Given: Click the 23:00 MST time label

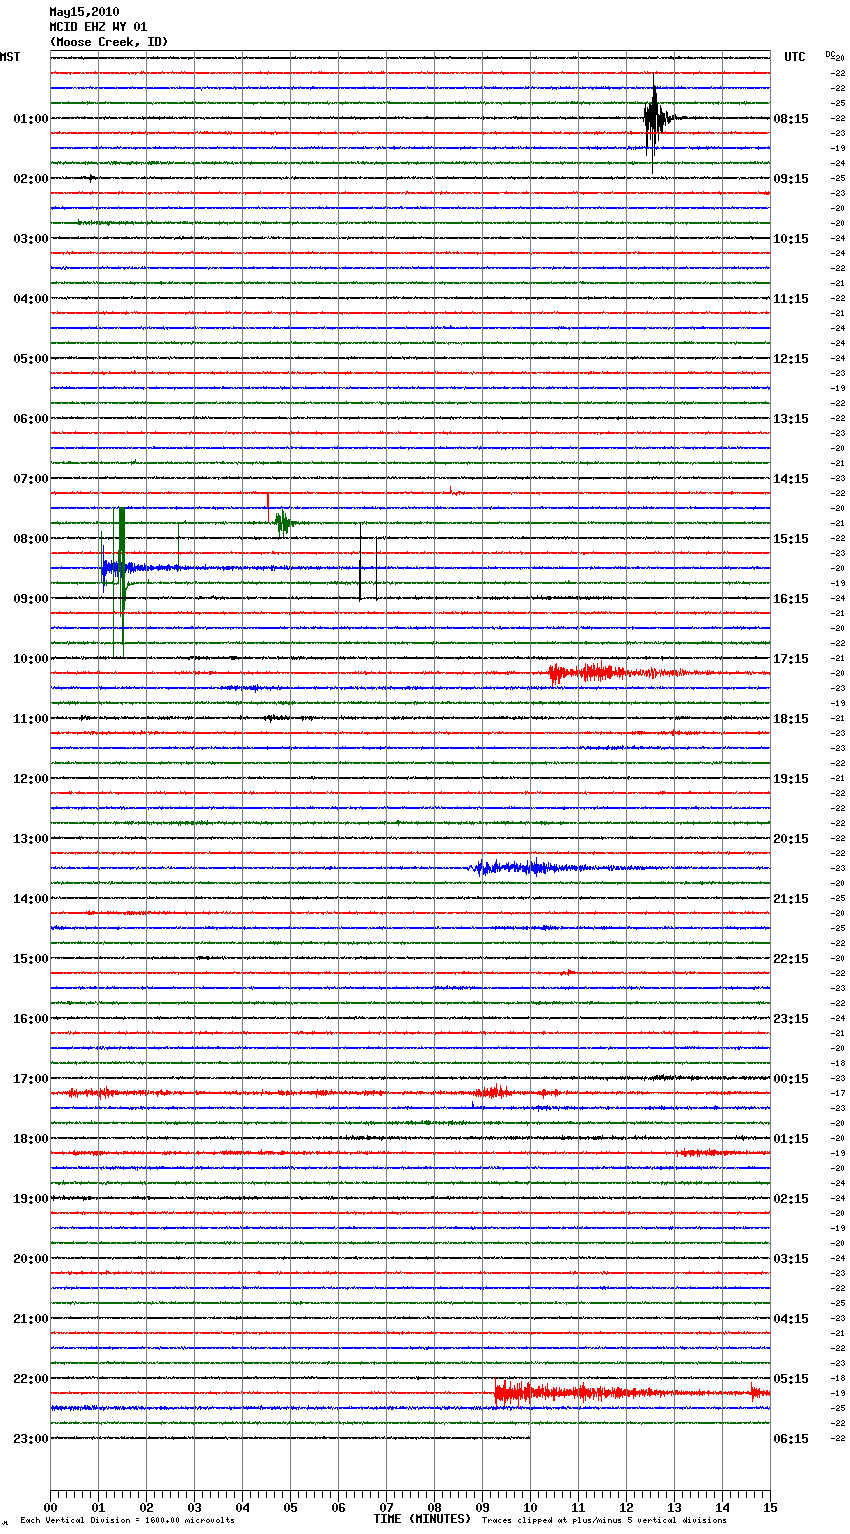Looking at the screenshot, I should 30,1439.
